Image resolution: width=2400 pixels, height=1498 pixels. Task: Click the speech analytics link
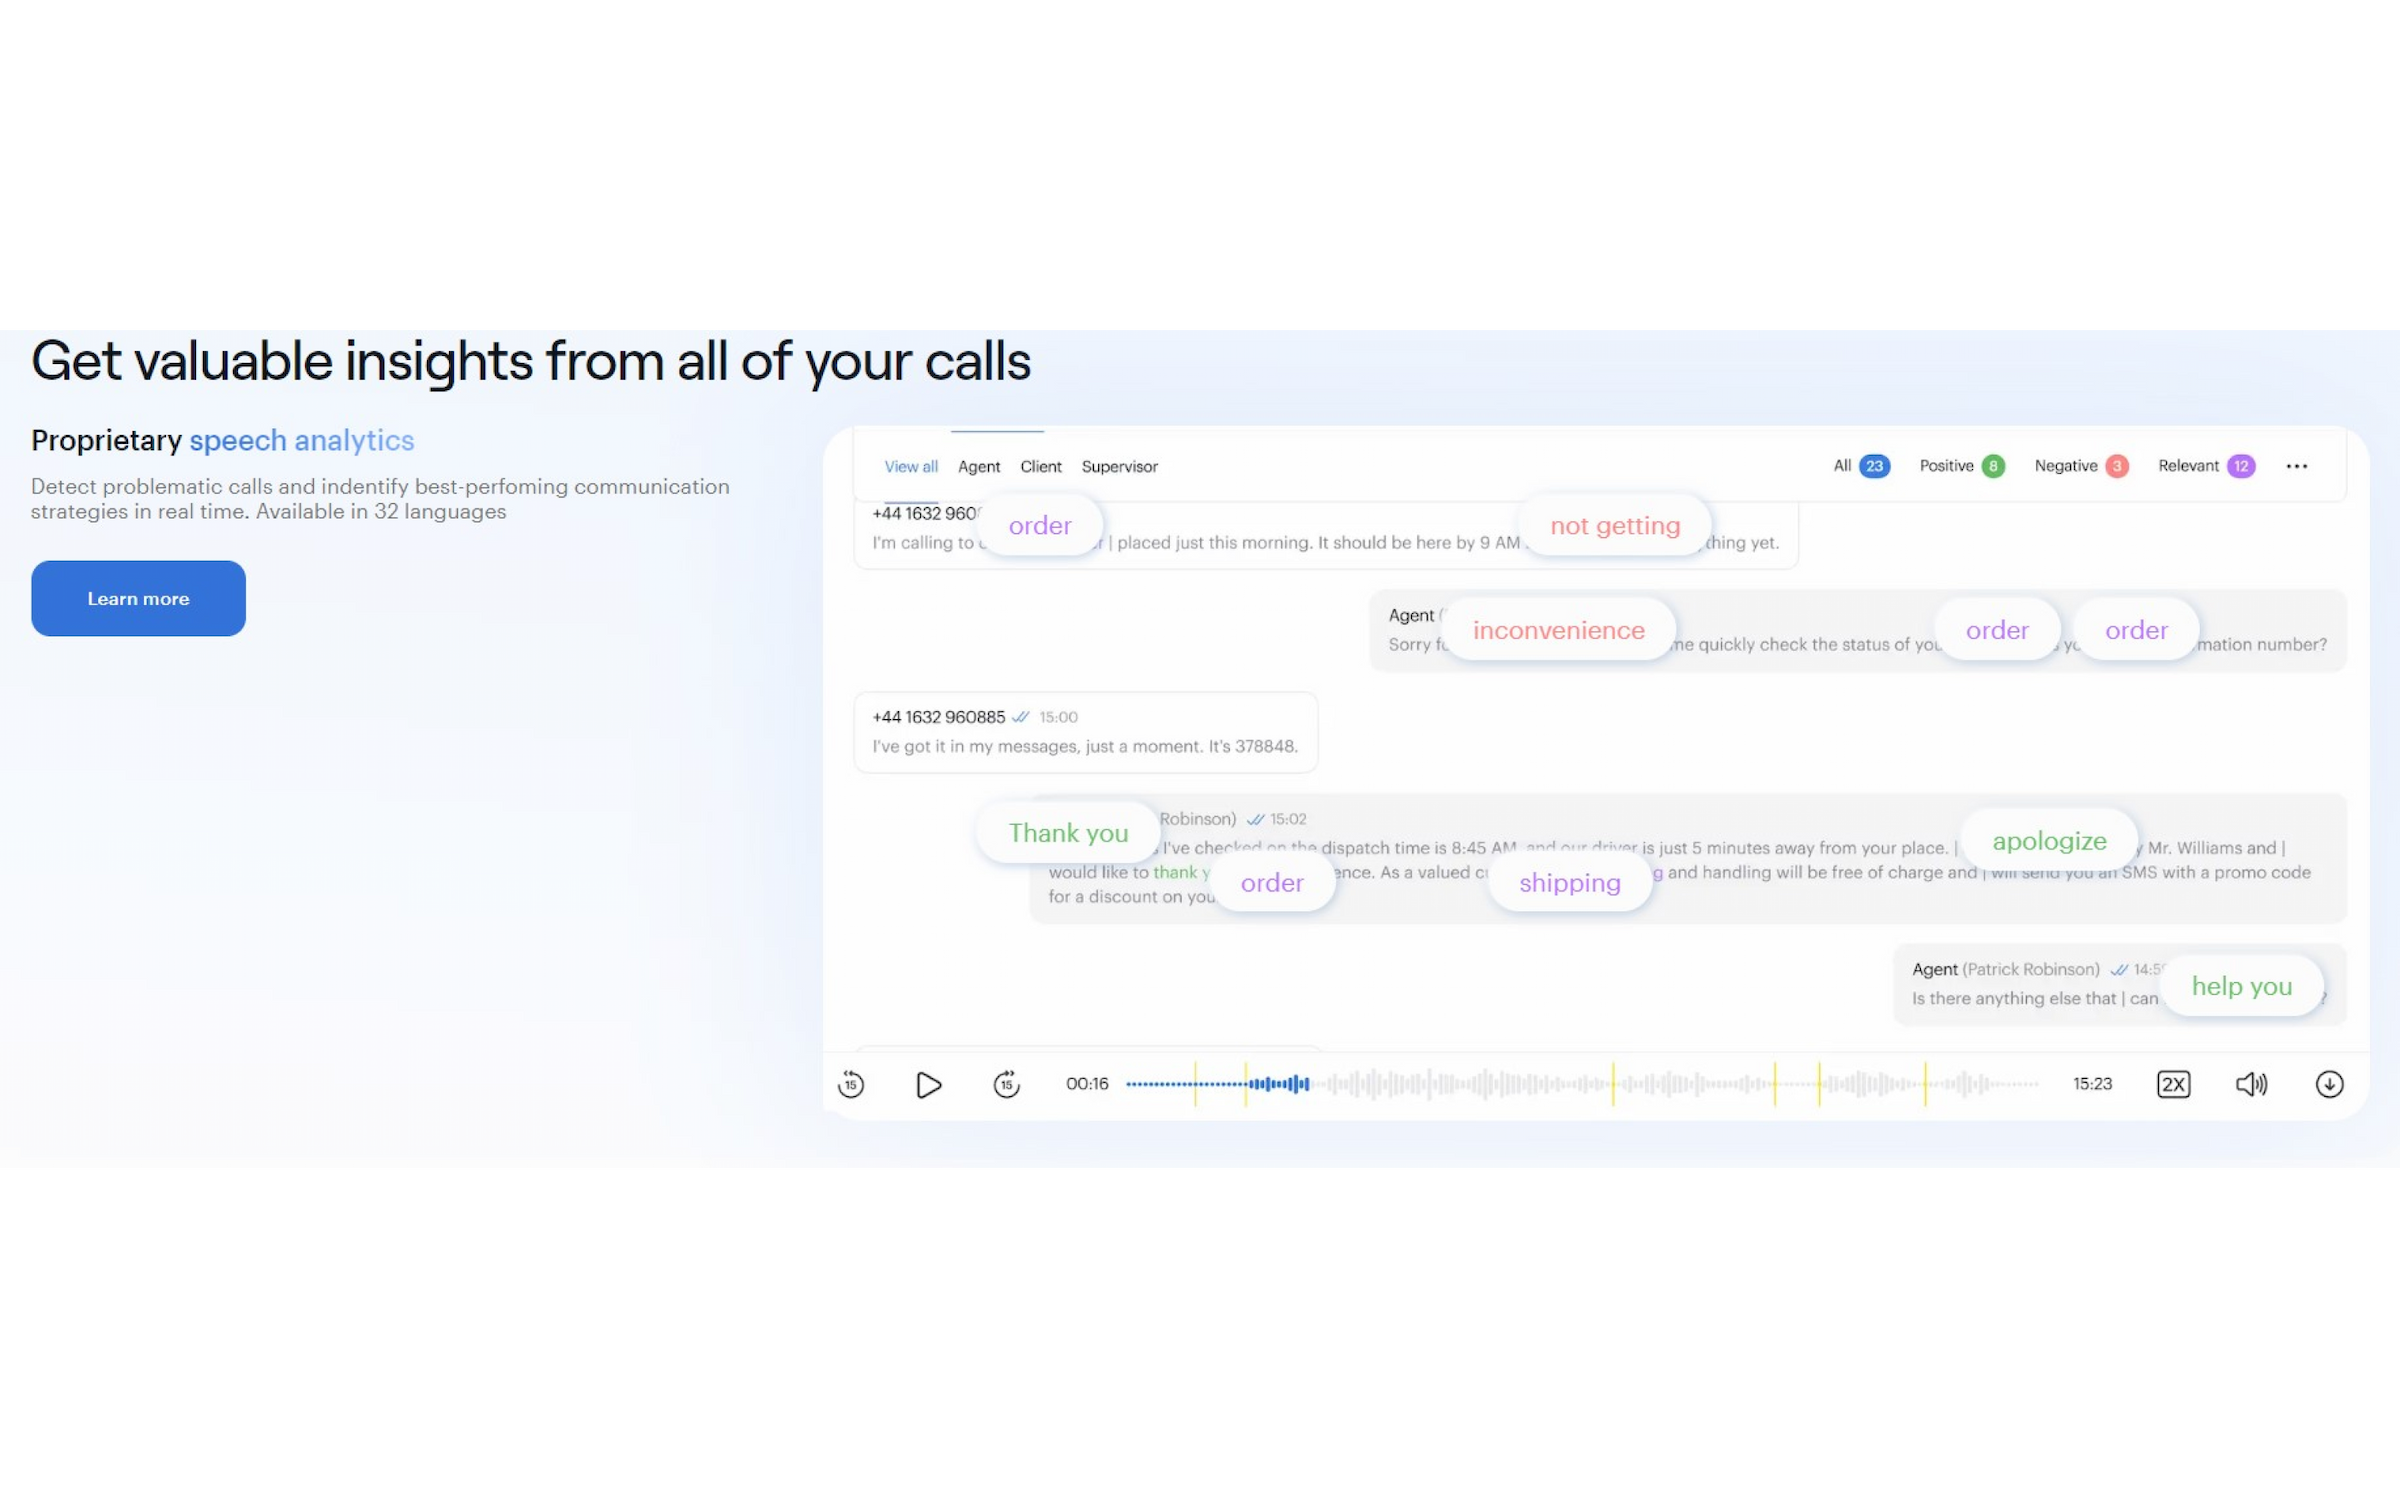pyautogui.click(x=302, y=440)
